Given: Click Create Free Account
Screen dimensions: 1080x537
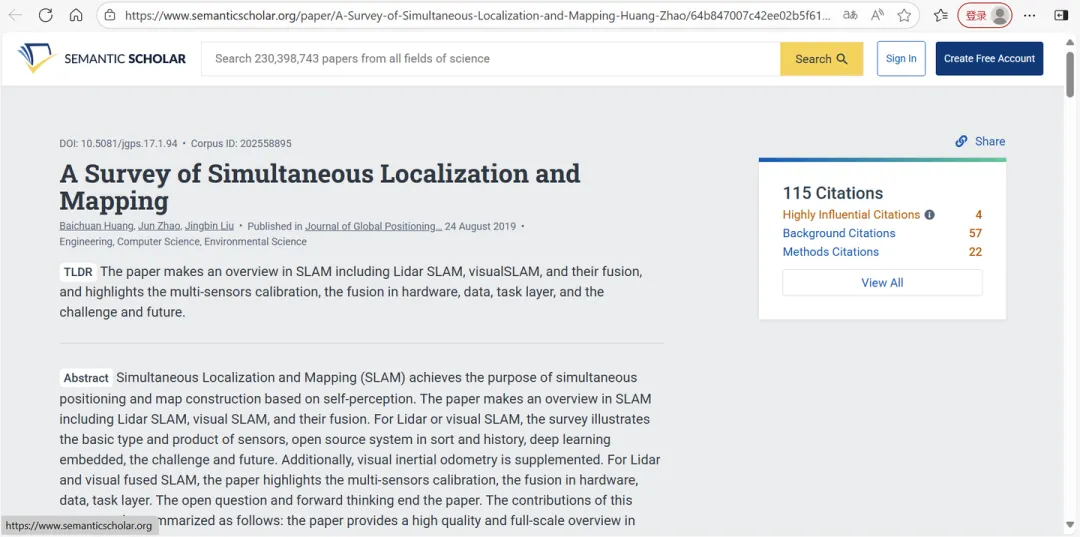Looking at the screenshot, I should pyautogui.click(x=989, y=59).
